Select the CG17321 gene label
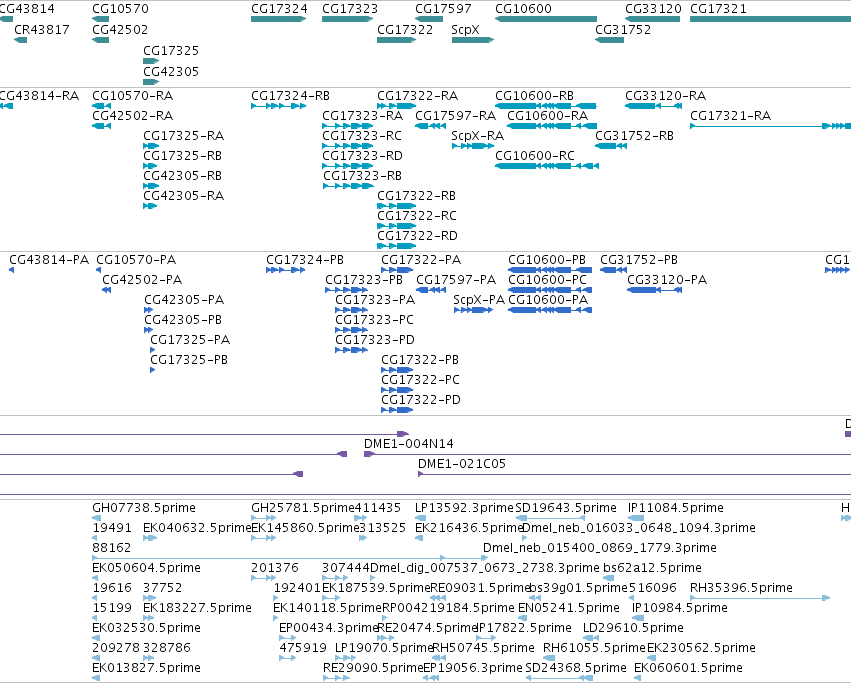 (718, 9)
